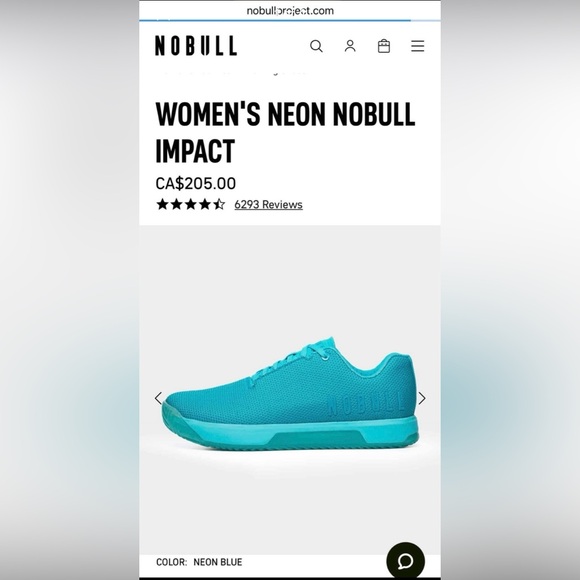
Task: Show next product image with right arrow
Action: pyautogui.click(x=422, y=398)
